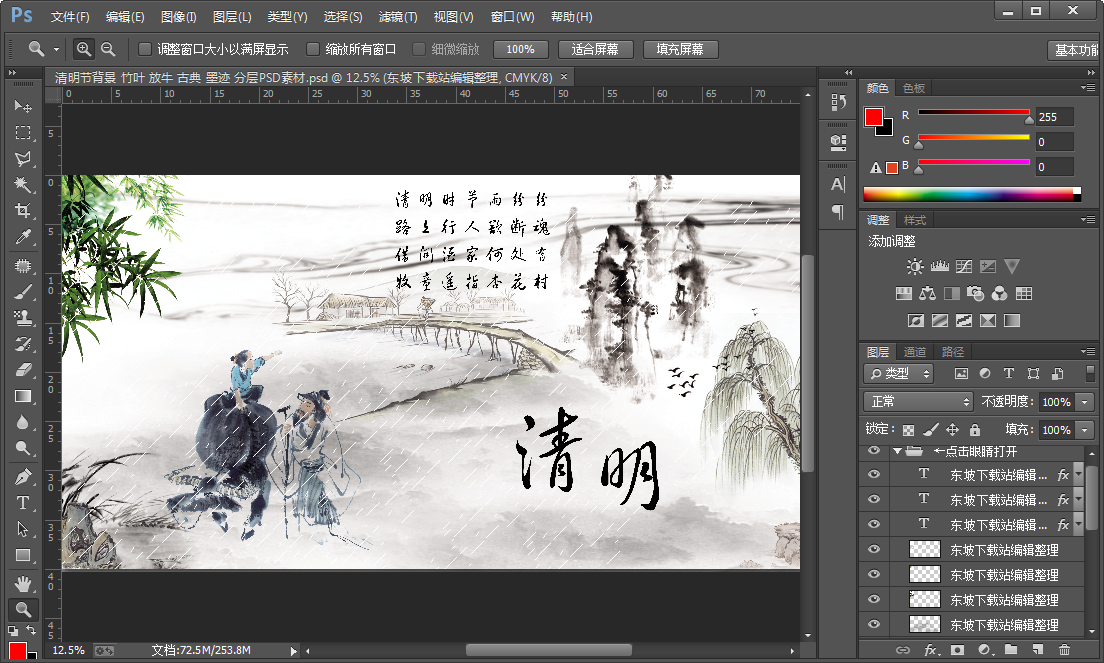This screenshot has width=1104, height=663.
Task: Click the red foreground color swatch in 颜色 panel
Action: click(x=874, y=117)
